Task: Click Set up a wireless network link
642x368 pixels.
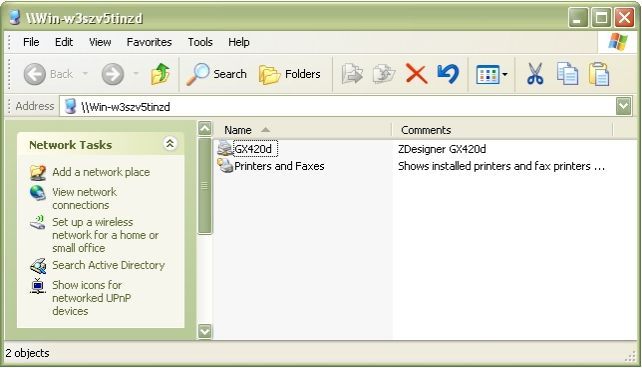Action: click(x=105, y=235)
